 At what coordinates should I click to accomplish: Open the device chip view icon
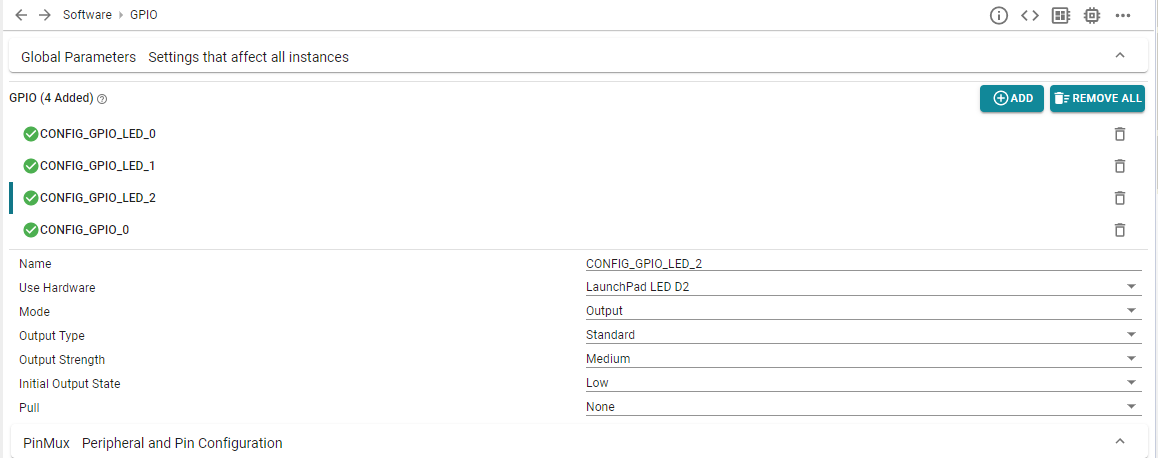(x=1092, y=16)
